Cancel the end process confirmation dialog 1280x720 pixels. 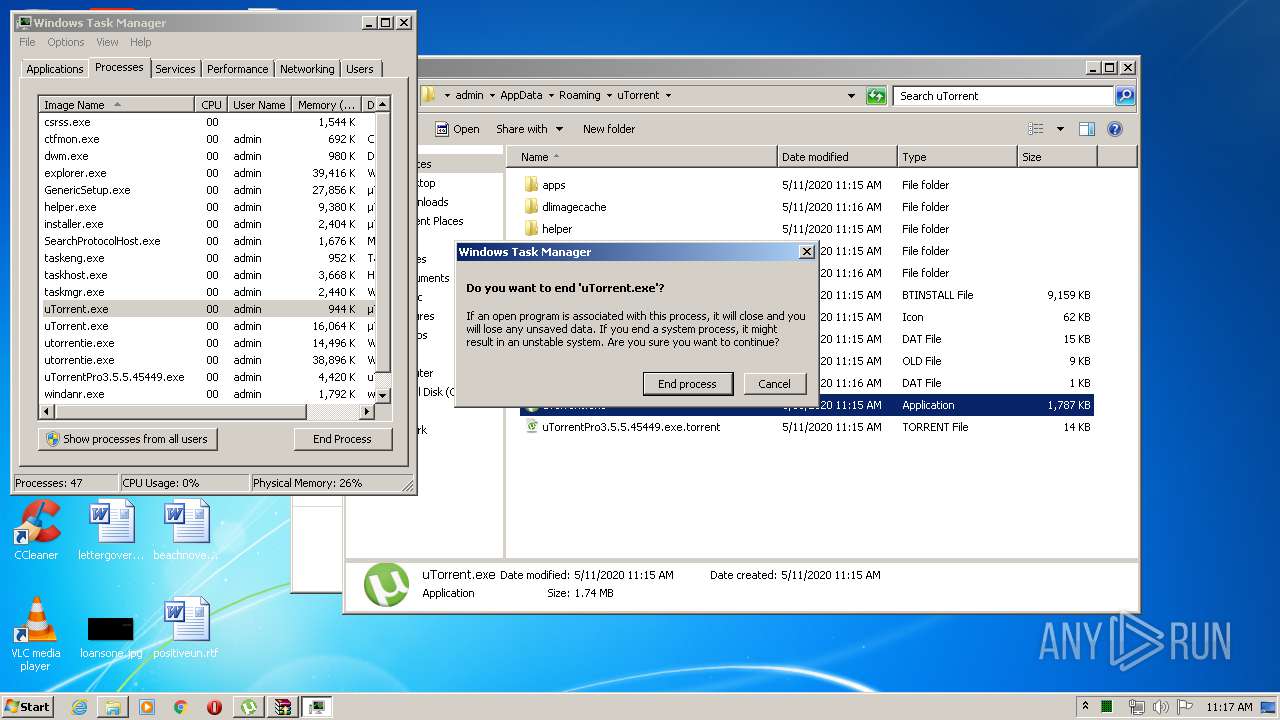tap(774, 384)
